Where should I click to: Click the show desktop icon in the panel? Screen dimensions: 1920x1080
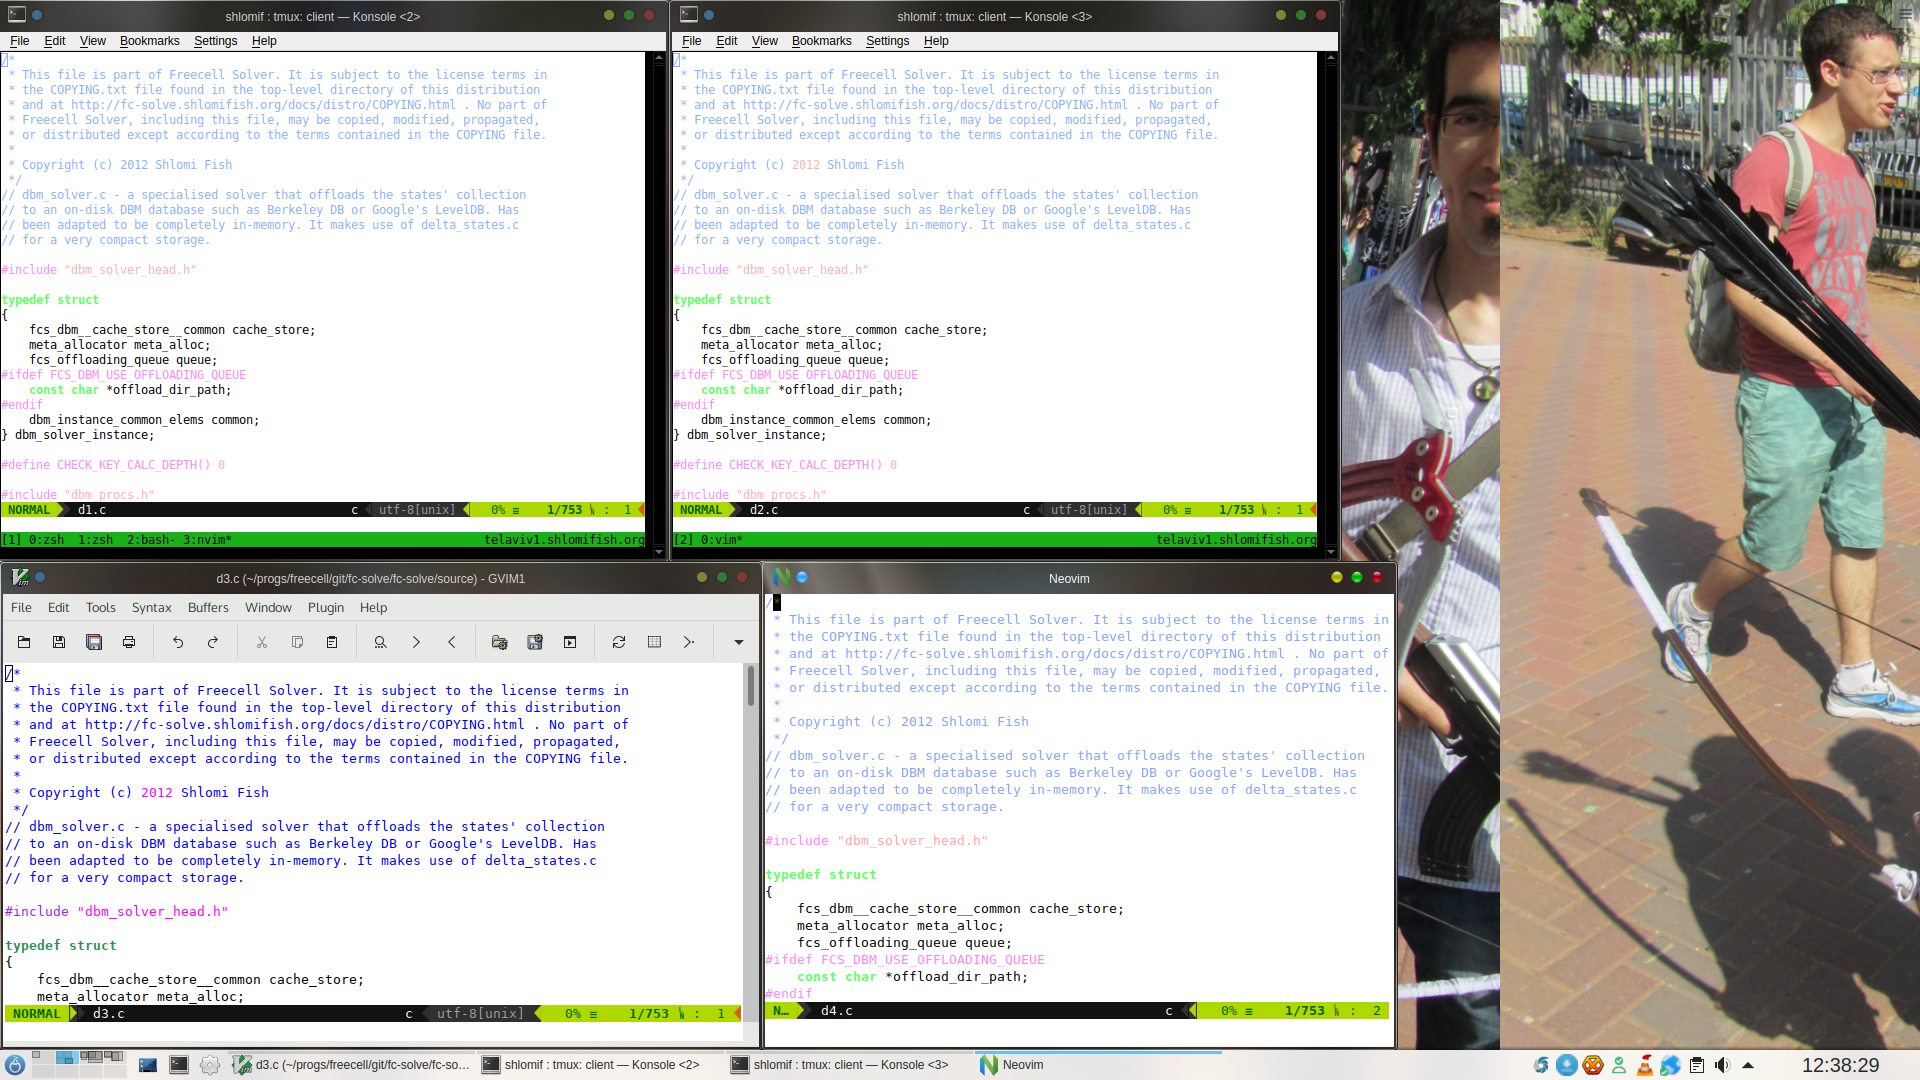point(148,1065)
